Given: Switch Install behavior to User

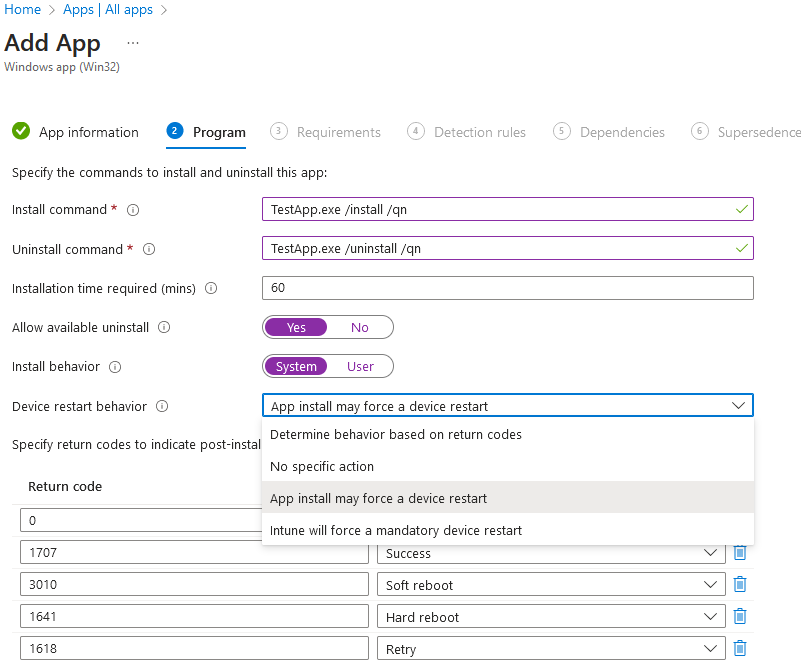Looking at the screenshot, I should point(360,366).
